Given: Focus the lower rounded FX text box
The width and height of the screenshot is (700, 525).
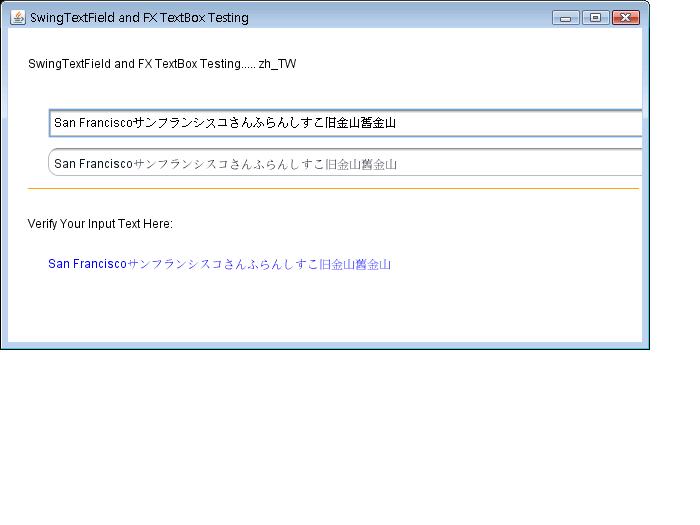Looking at the screenshot, I should (500, 163).
